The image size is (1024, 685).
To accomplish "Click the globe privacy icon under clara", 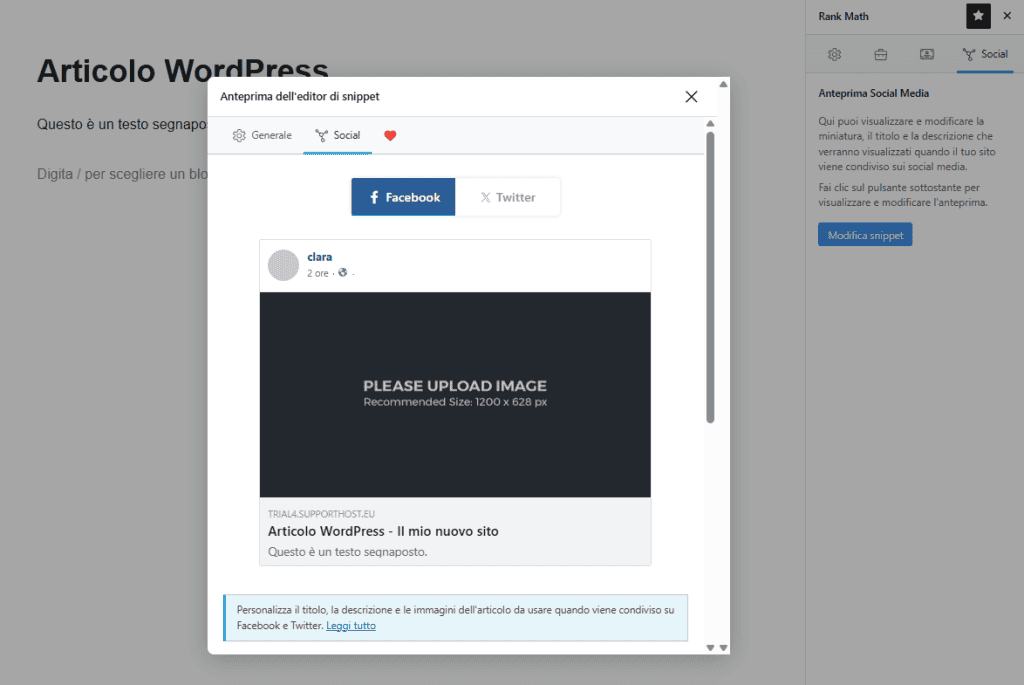I will tap(342, 272).
